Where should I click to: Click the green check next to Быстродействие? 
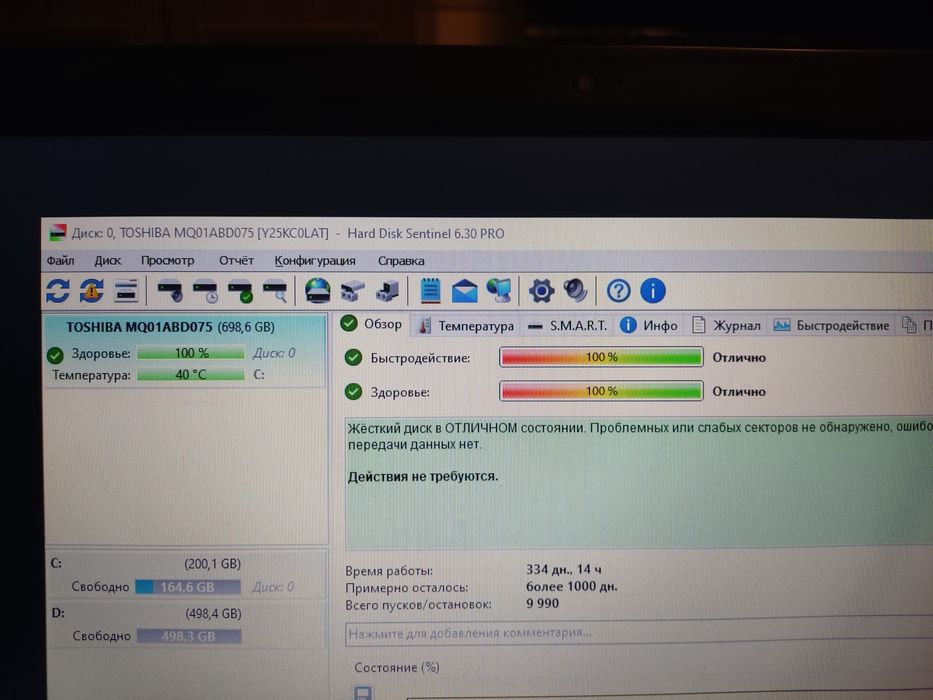click(353, 357)
